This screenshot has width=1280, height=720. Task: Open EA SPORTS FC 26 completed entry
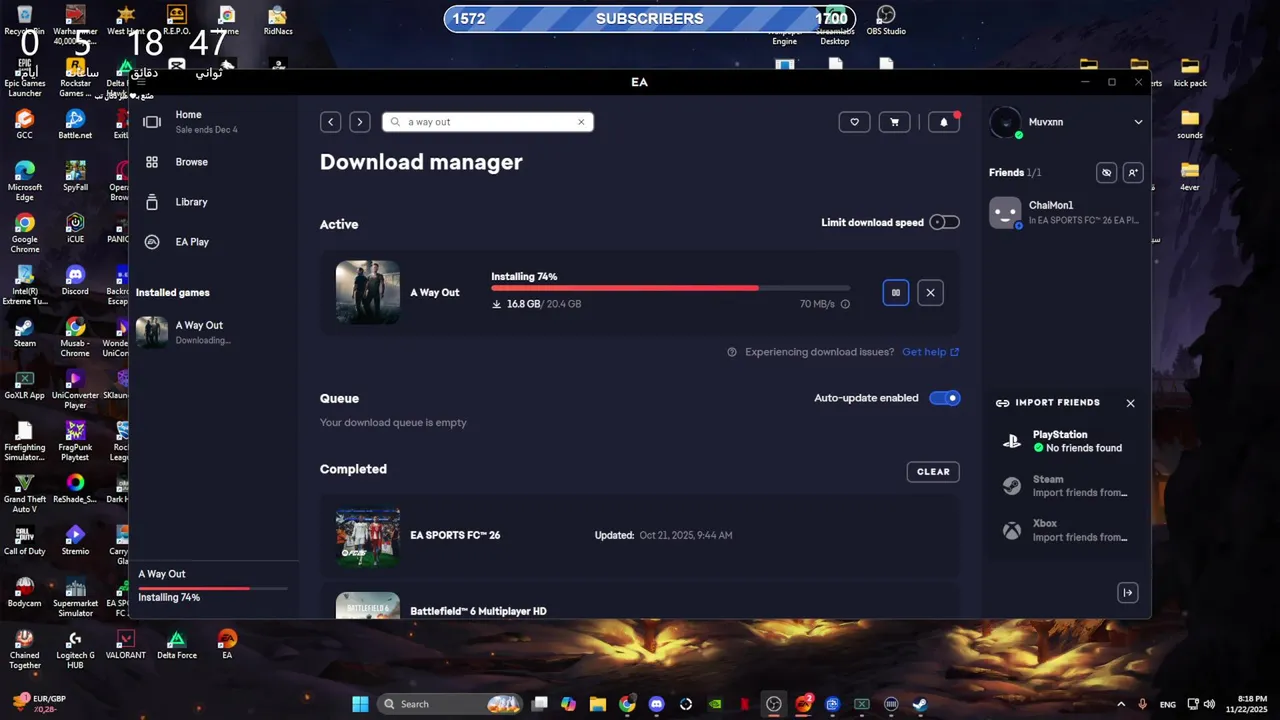tap(640, 536)
